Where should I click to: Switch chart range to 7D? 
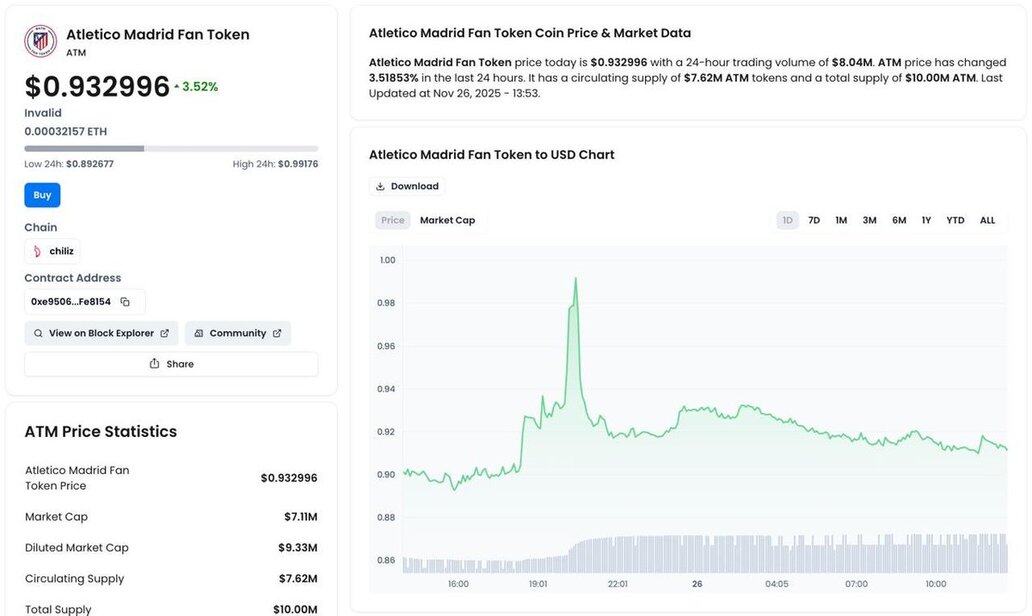[x=814, y=220]
